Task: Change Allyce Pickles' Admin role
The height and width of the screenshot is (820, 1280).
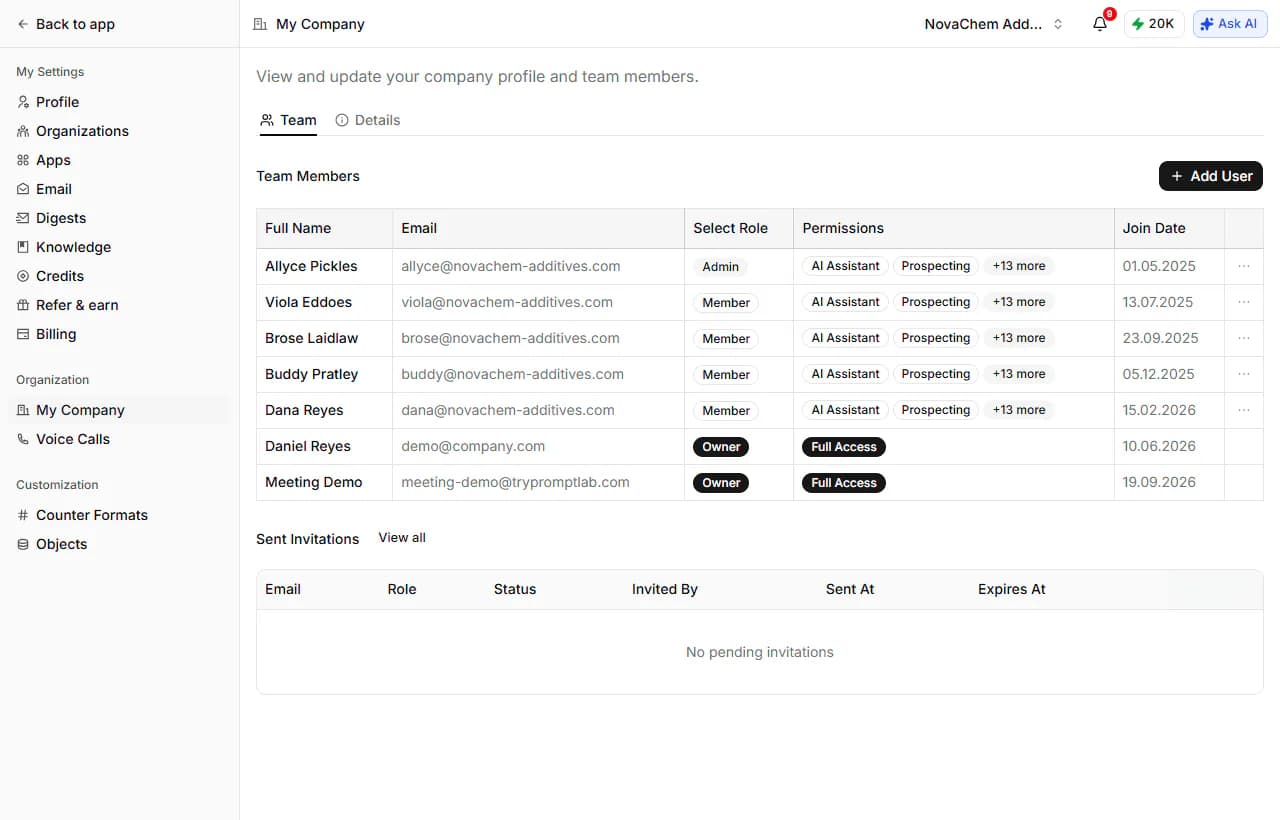Action: (x=720, y=267)
